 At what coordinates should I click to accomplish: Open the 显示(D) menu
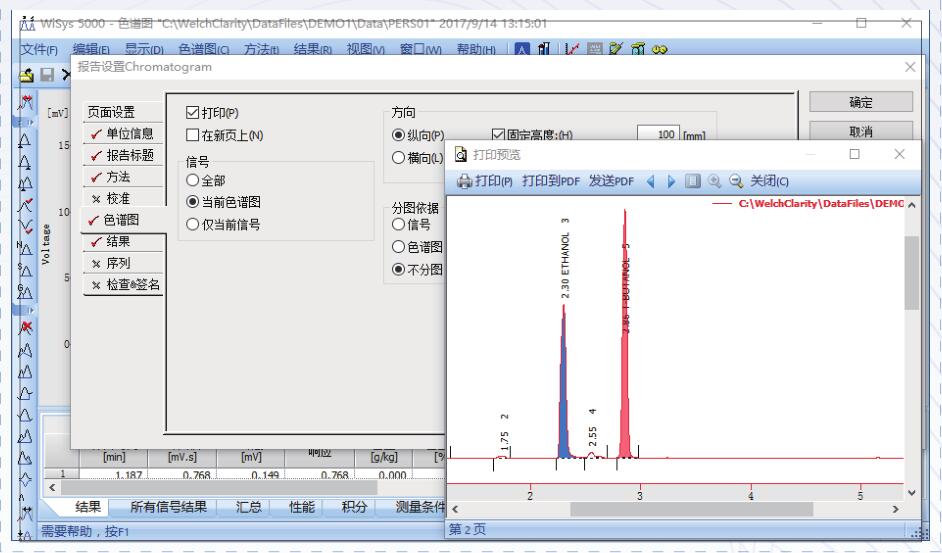click(144, 49)
